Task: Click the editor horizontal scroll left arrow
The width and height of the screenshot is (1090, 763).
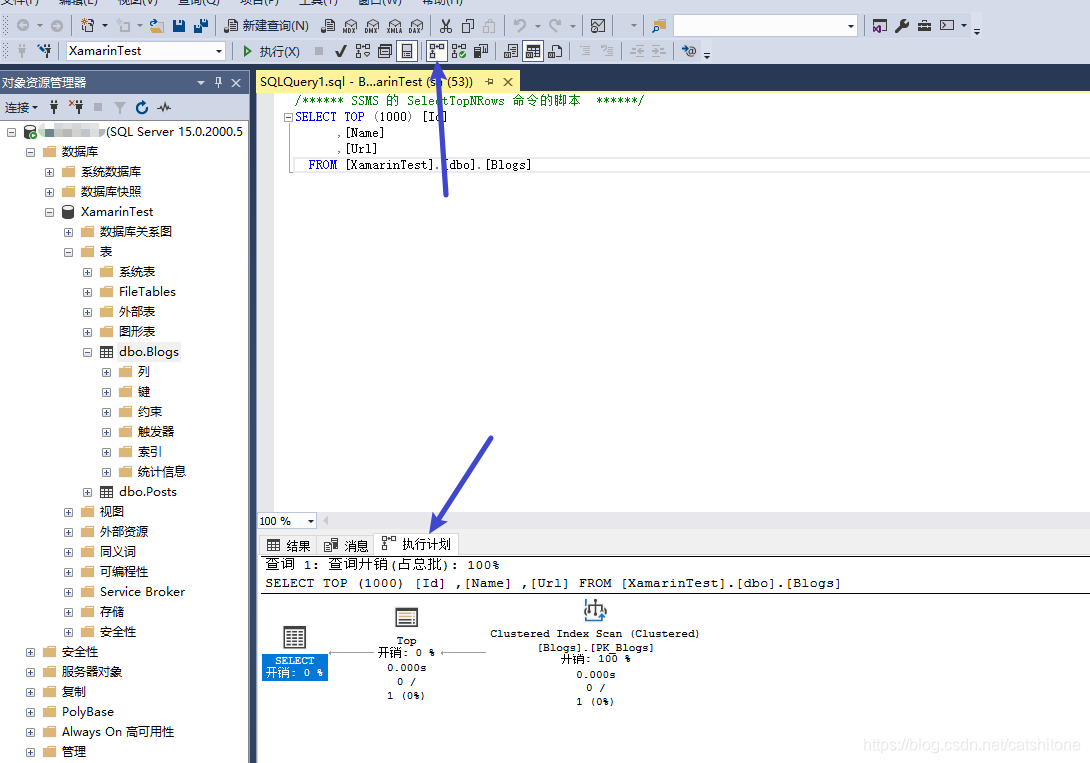Action: 325,520
